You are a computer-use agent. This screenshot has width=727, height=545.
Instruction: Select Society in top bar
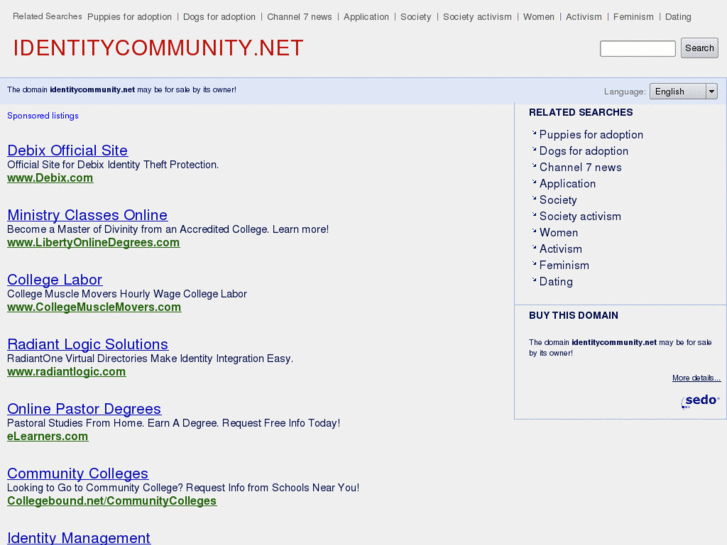[415, 17]
